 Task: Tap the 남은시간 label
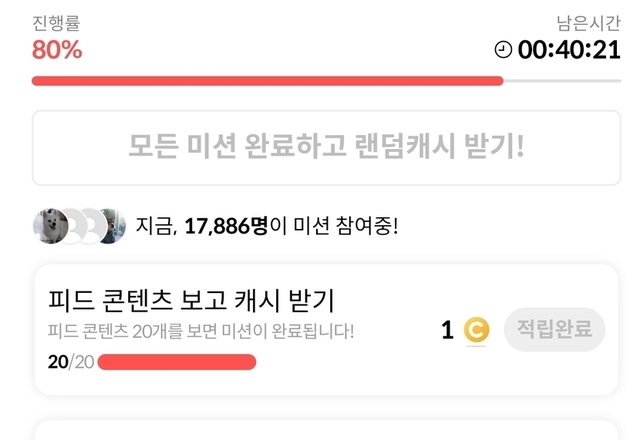pos(588,24)
